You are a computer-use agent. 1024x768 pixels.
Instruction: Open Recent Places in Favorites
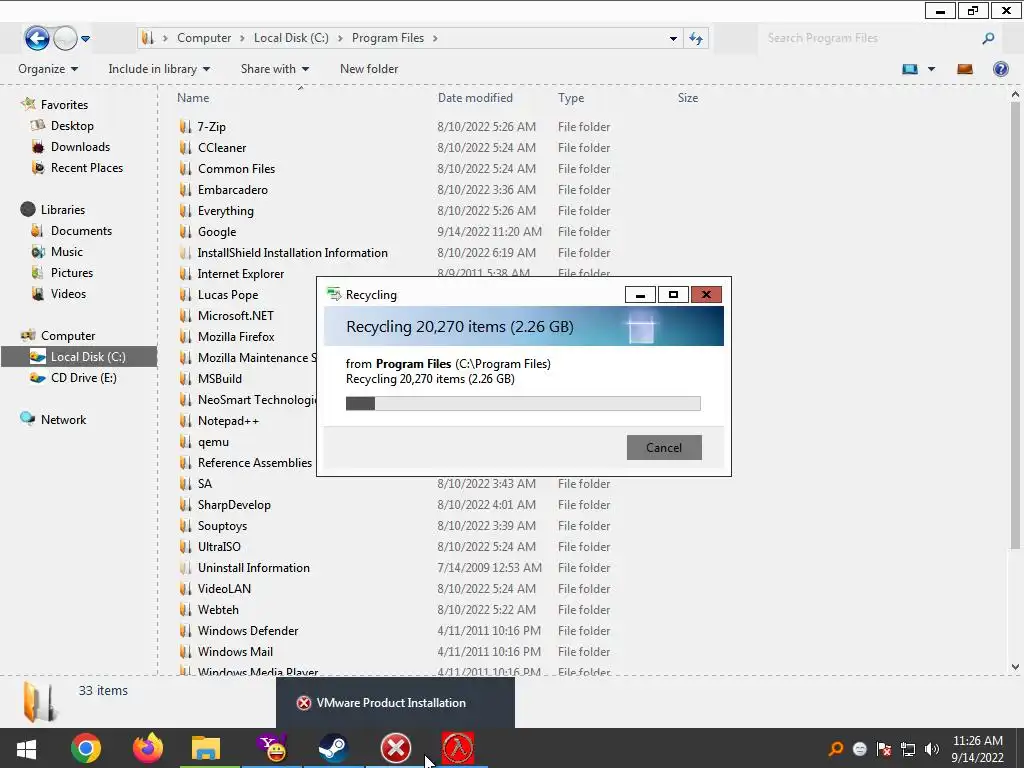tap(86, 168)
